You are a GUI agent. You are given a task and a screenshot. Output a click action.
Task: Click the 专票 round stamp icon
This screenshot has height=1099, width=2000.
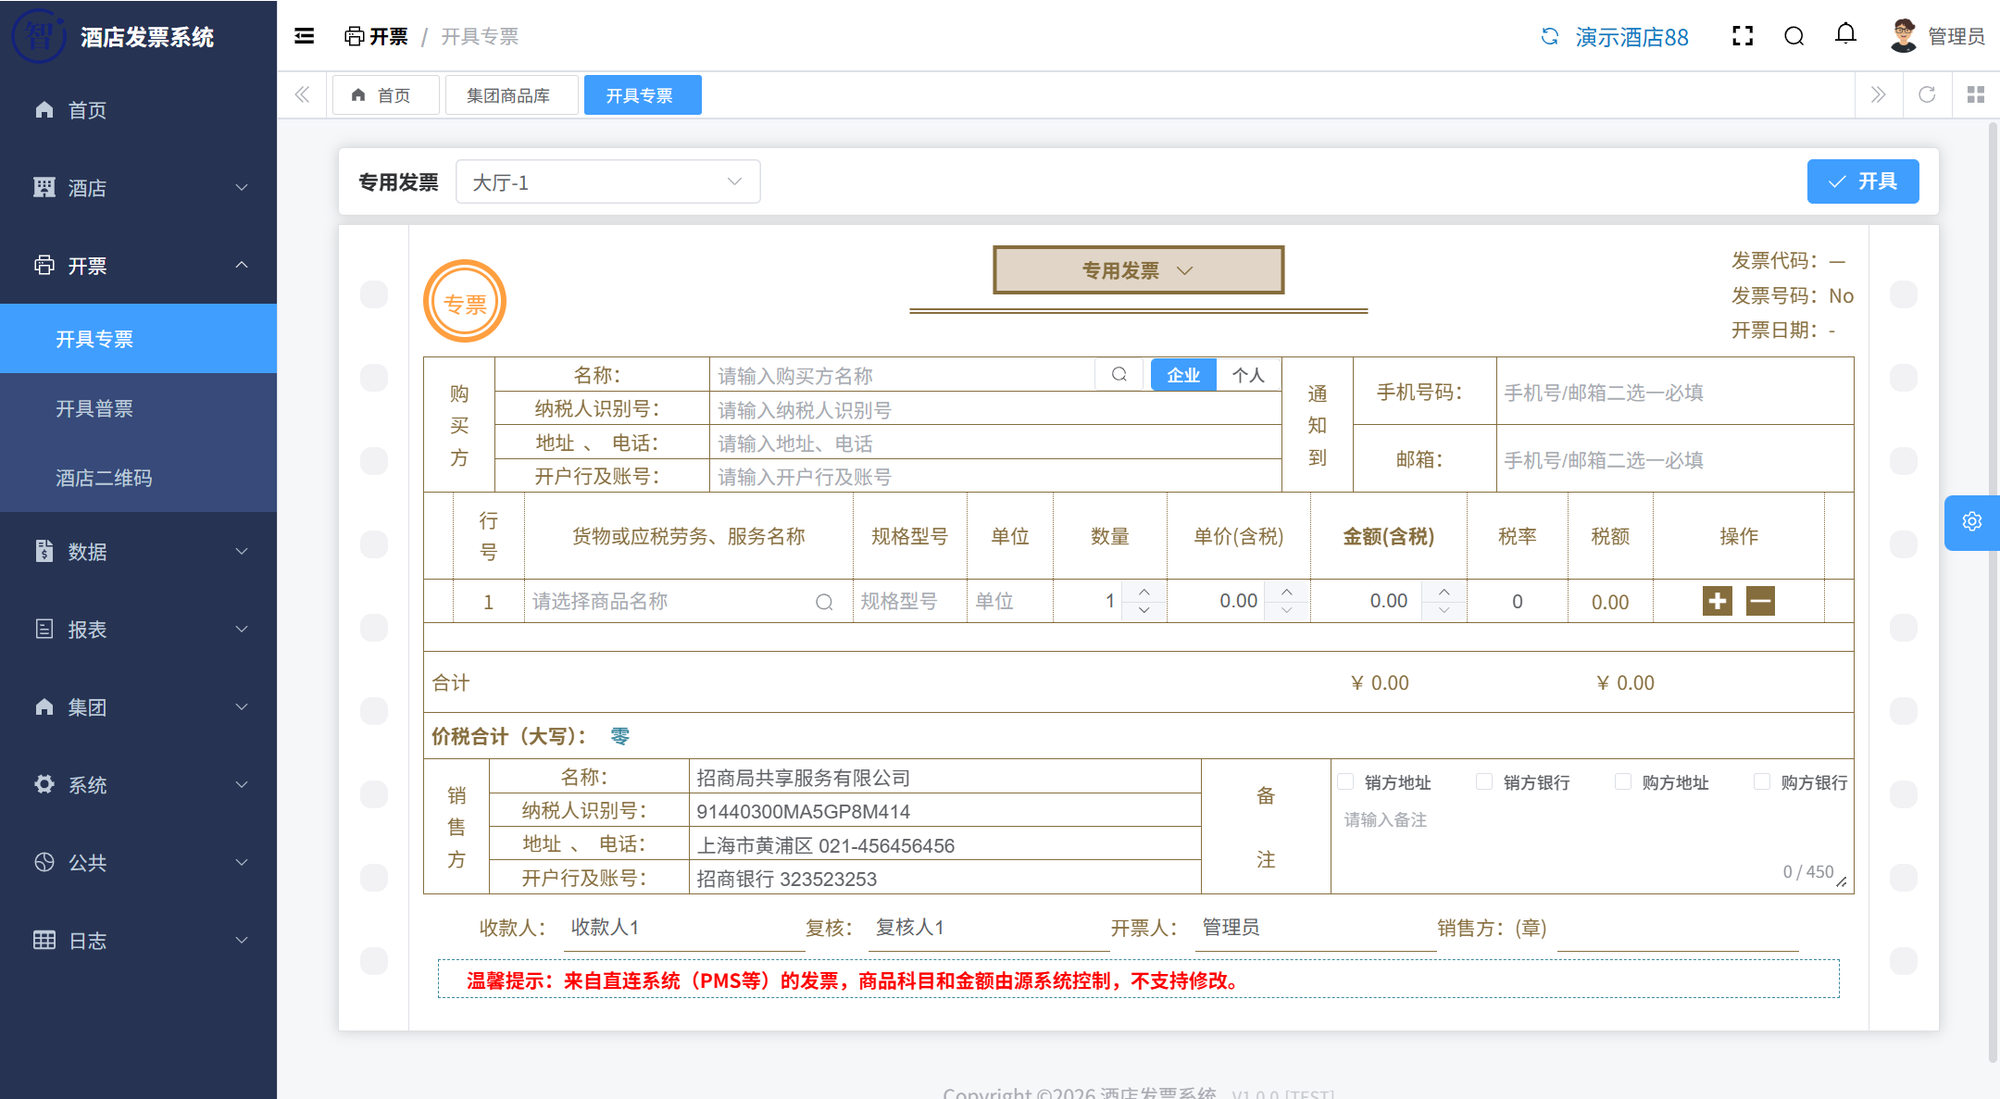point(465,301)
